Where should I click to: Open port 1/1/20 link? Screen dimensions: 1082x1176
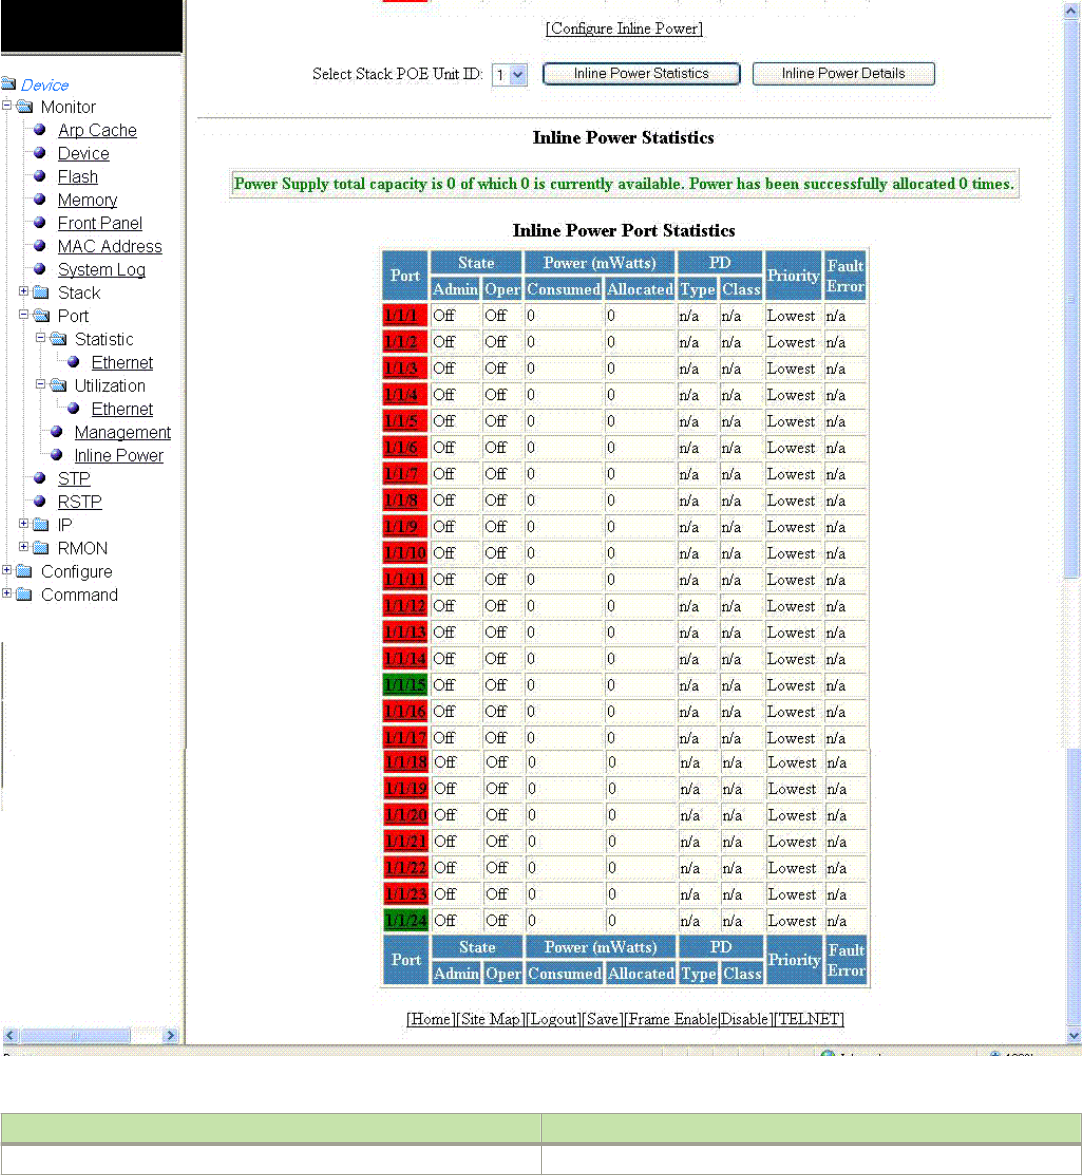(406, 815)
